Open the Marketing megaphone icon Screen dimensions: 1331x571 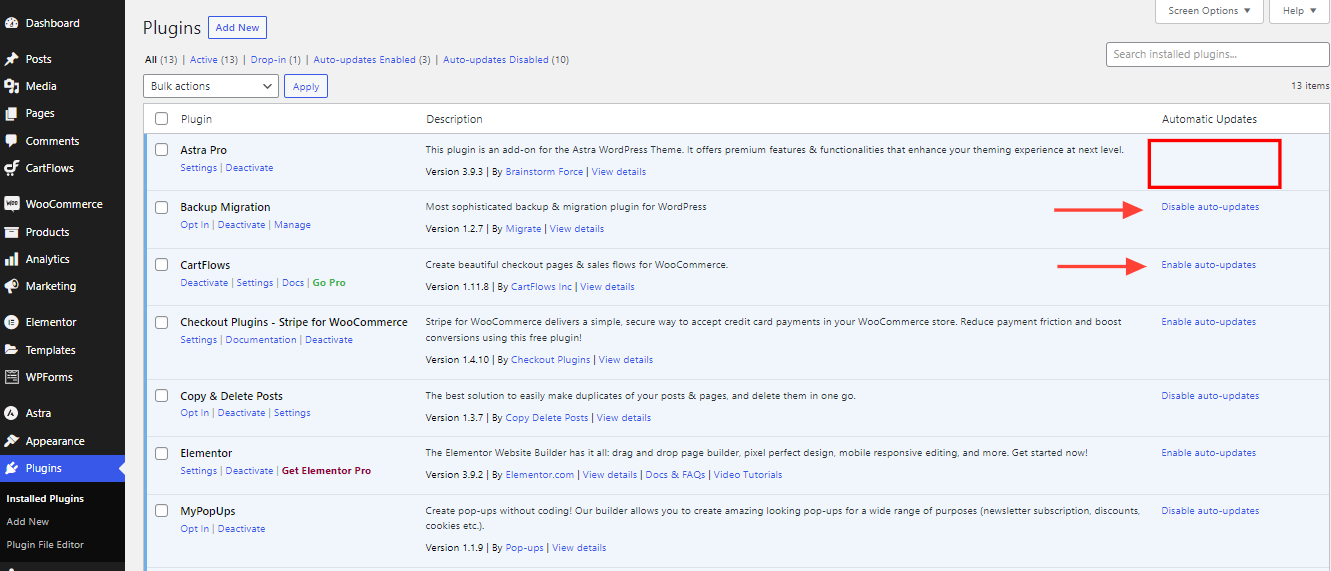[x=12, y=286]
